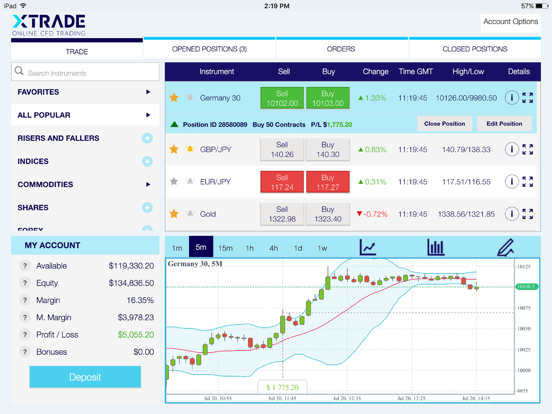The height and width of the screenshot is (414, 552).
Task: Click the XTRADE logo
Action: tap(49, 25)
